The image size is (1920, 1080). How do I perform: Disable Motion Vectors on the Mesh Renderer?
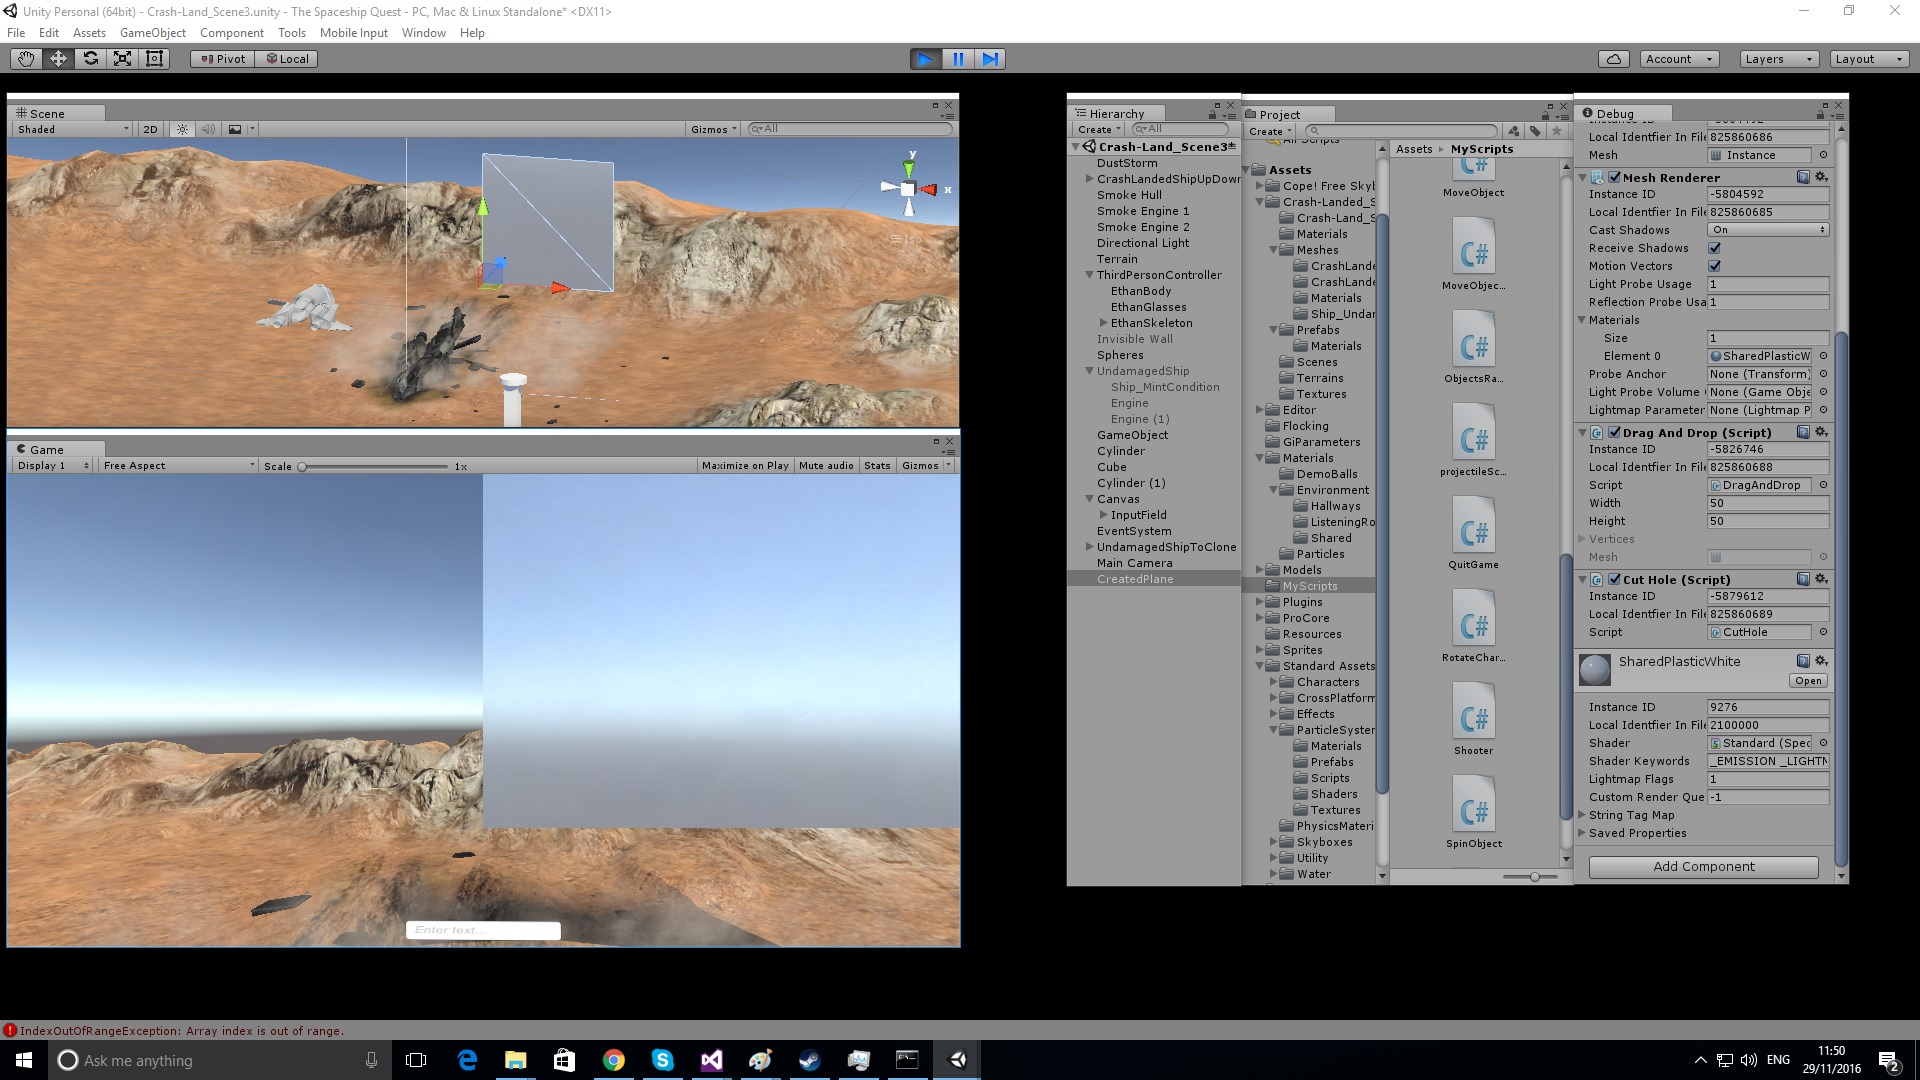(1715, 266)
